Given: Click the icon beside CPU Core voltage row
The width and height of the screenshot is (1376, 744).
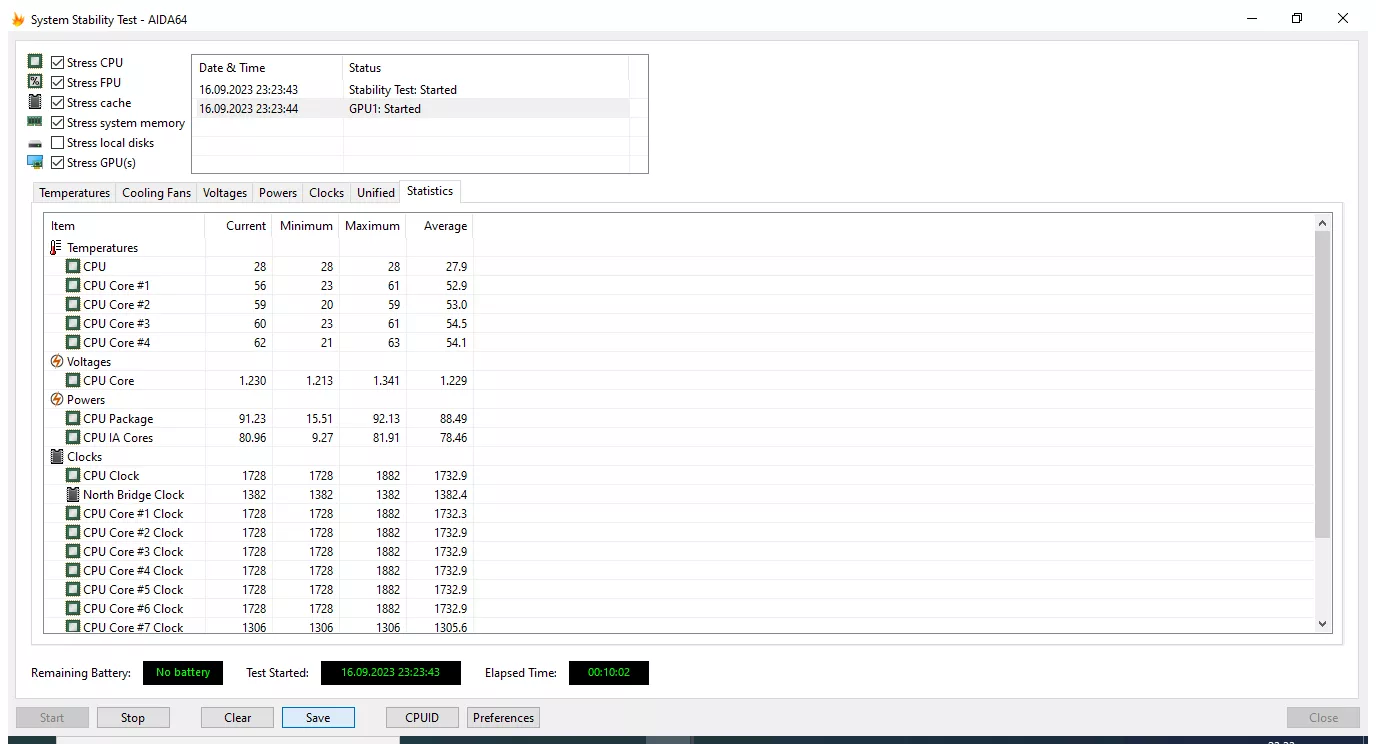Looking at the screenshot, I should (x=73, y=380).
